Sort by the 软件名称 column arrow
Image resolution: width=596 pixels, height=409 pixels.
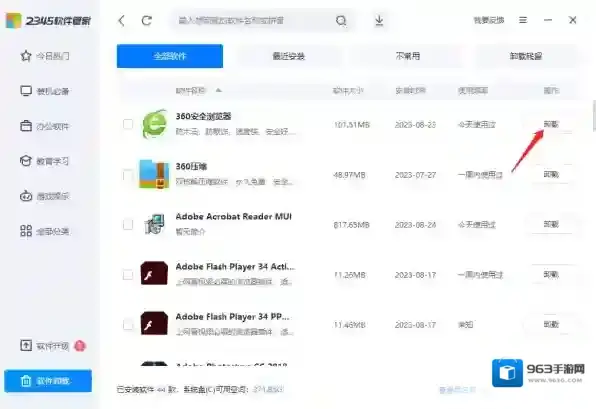point(219,90)
